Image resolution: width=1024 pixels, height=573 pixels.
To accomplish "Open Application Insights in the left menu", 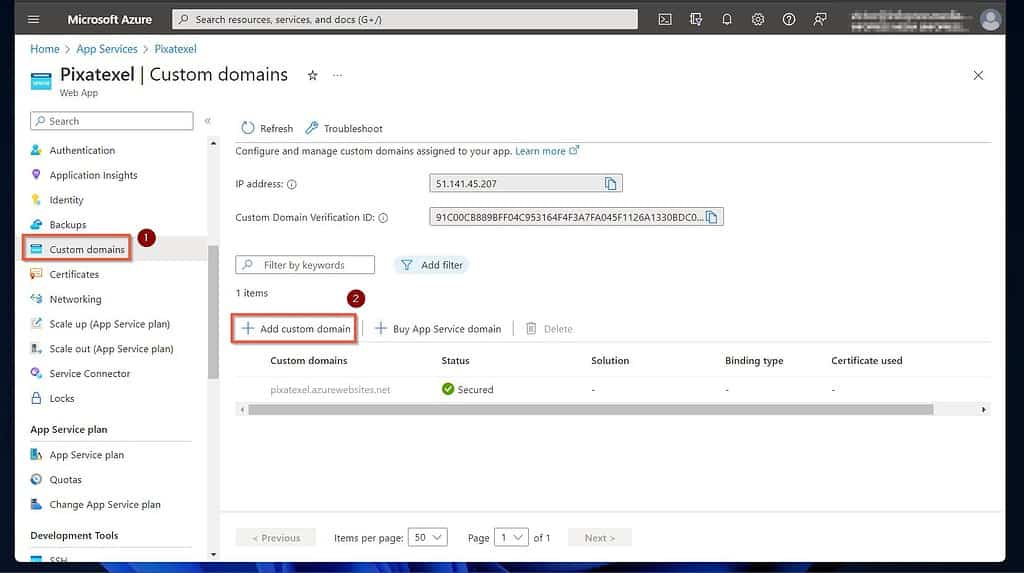I will (93, 175).
